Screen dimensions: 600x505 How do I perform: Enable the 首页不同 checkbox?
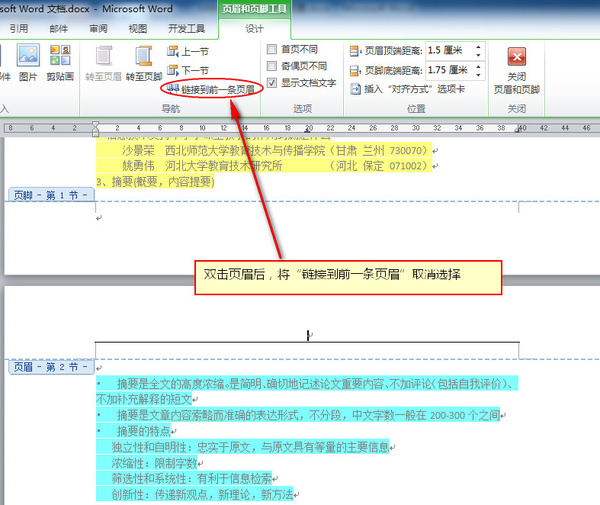tap(273, 49)
